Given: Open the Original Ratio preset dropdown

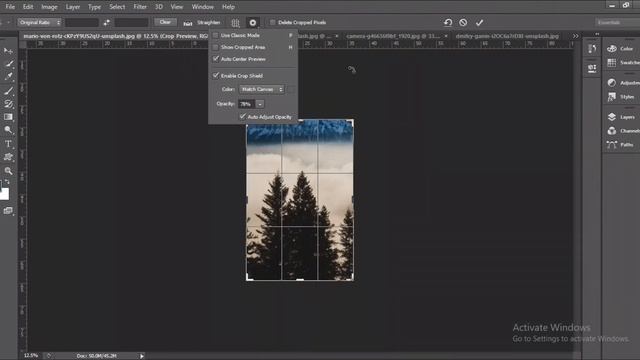Looking at the screenshot, I should (39, 22).
